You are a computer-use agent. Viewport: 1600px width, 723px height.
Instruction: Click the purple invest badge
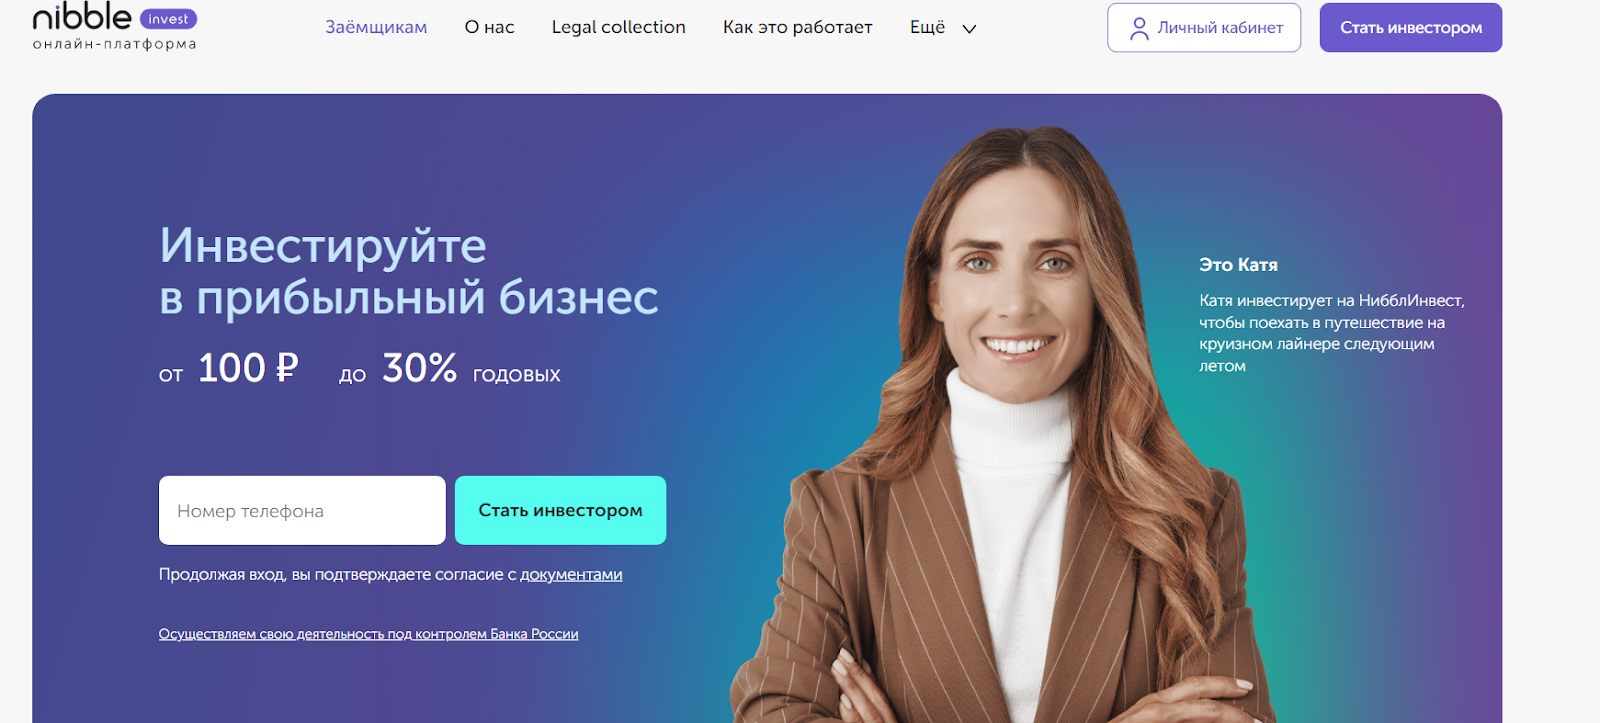pyautogui.click(x=168, y=19)
